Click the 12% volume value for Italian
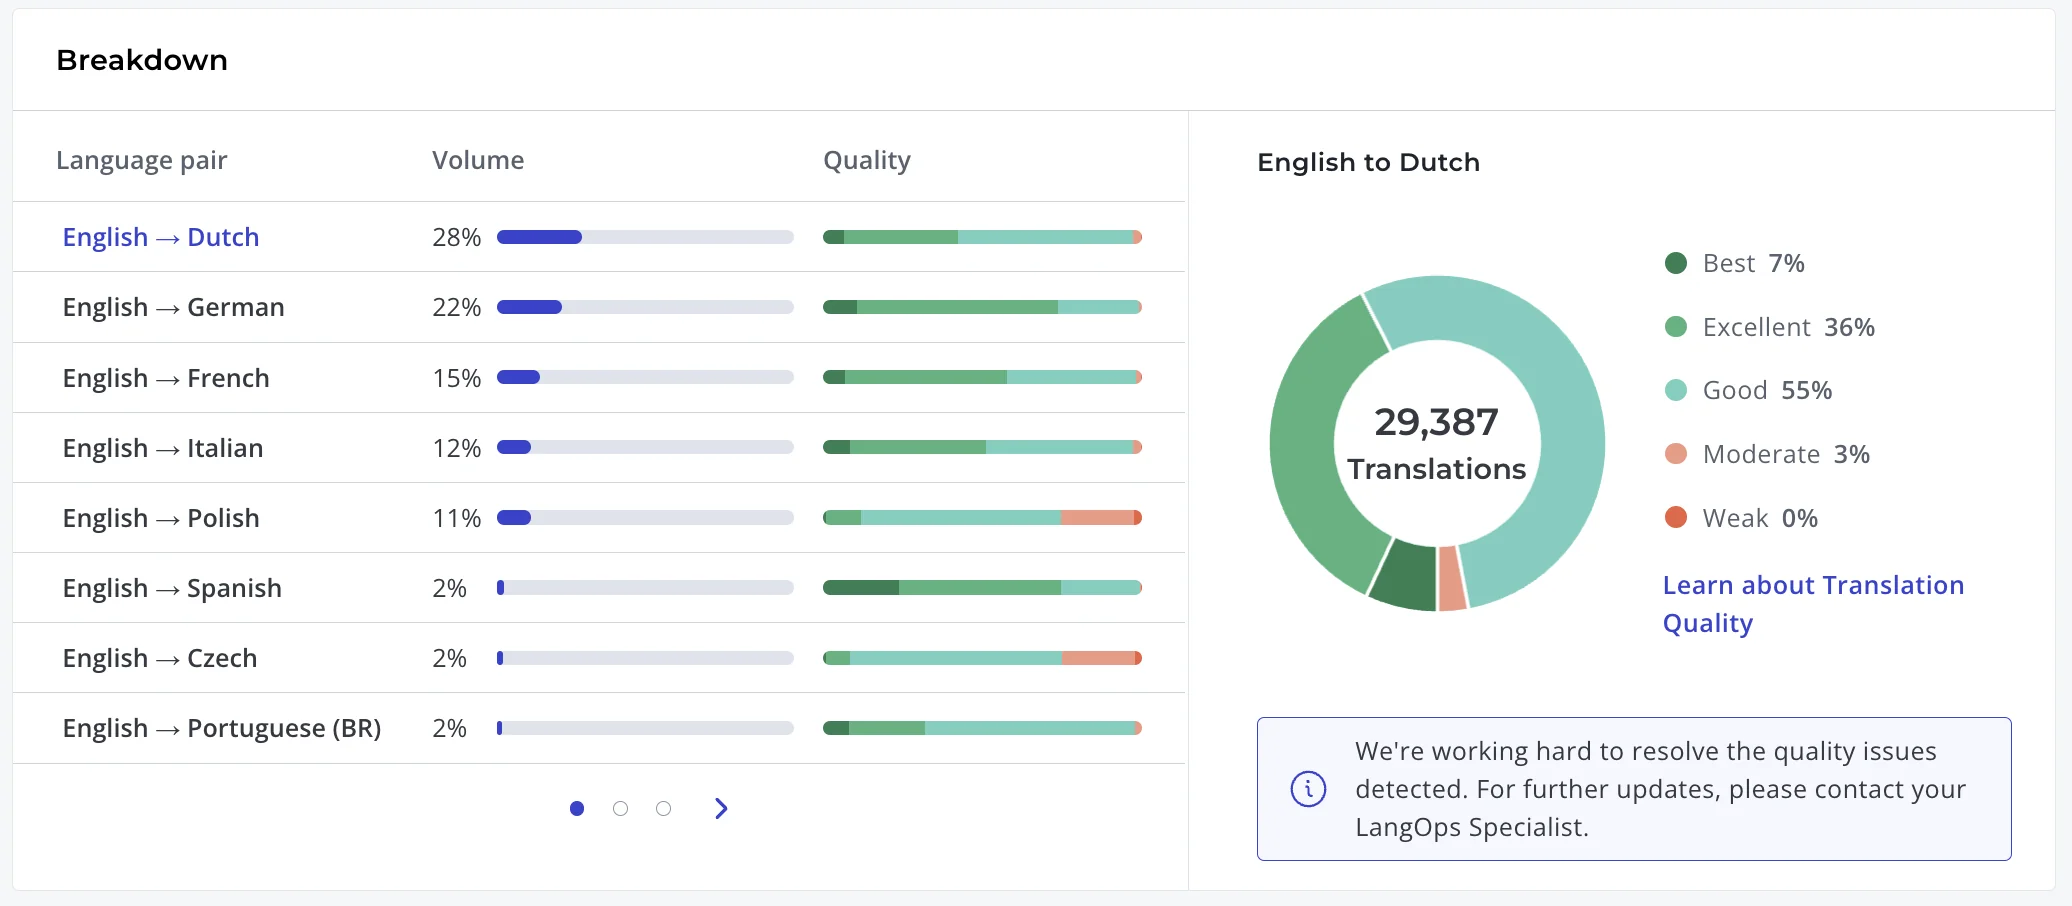 click(457, 448)
